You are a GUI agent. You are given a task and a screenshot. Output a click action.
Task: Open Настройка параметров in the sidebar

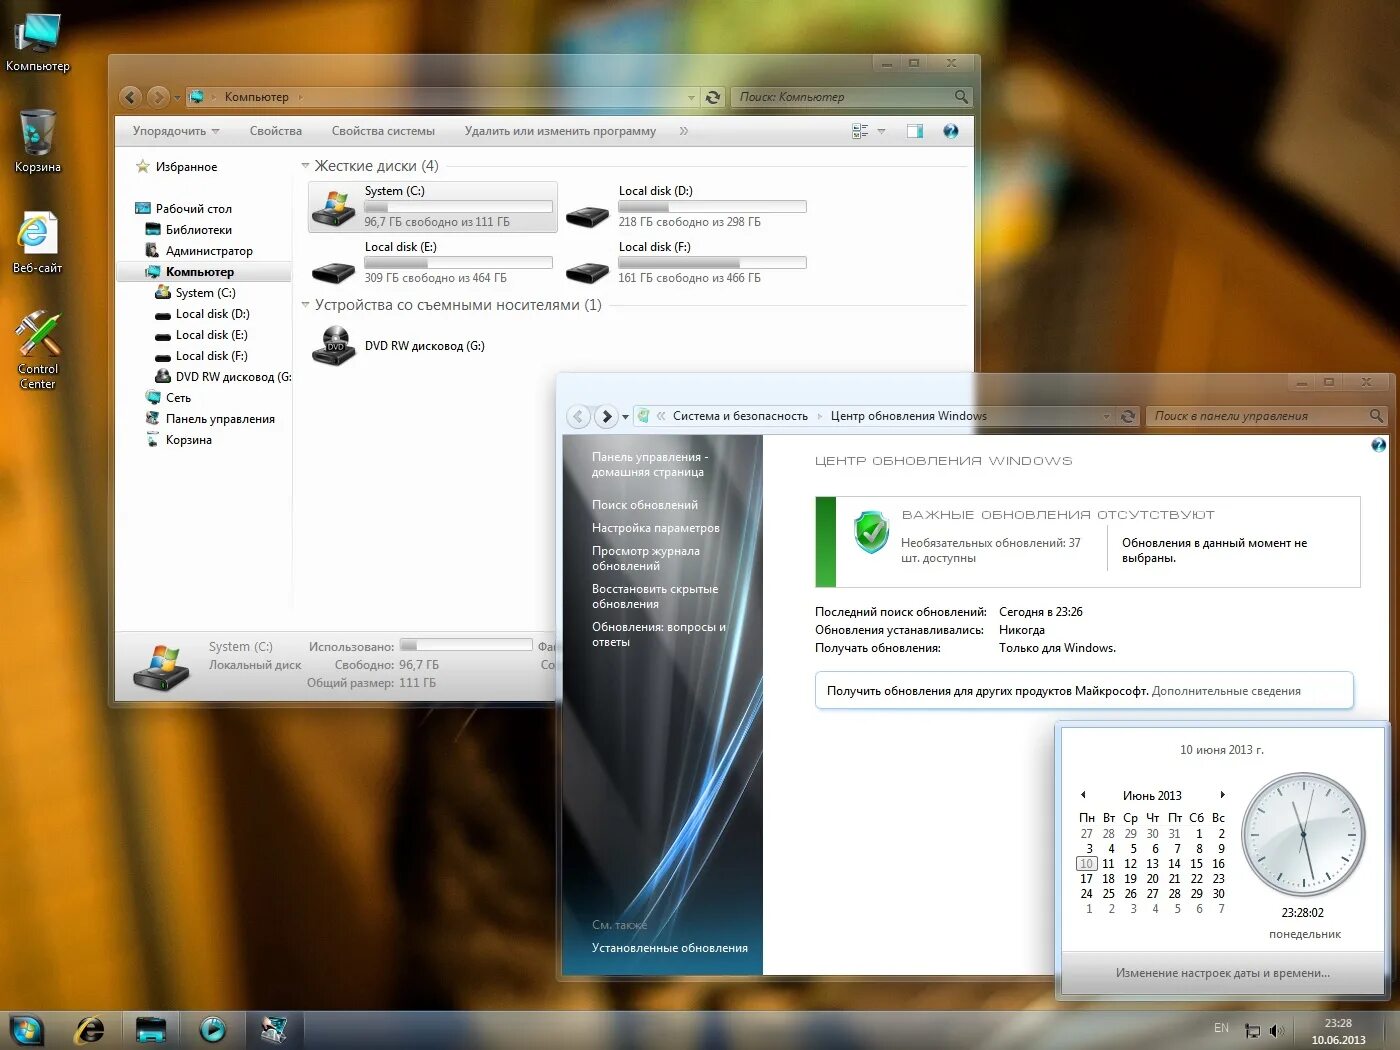pos(656,528)
